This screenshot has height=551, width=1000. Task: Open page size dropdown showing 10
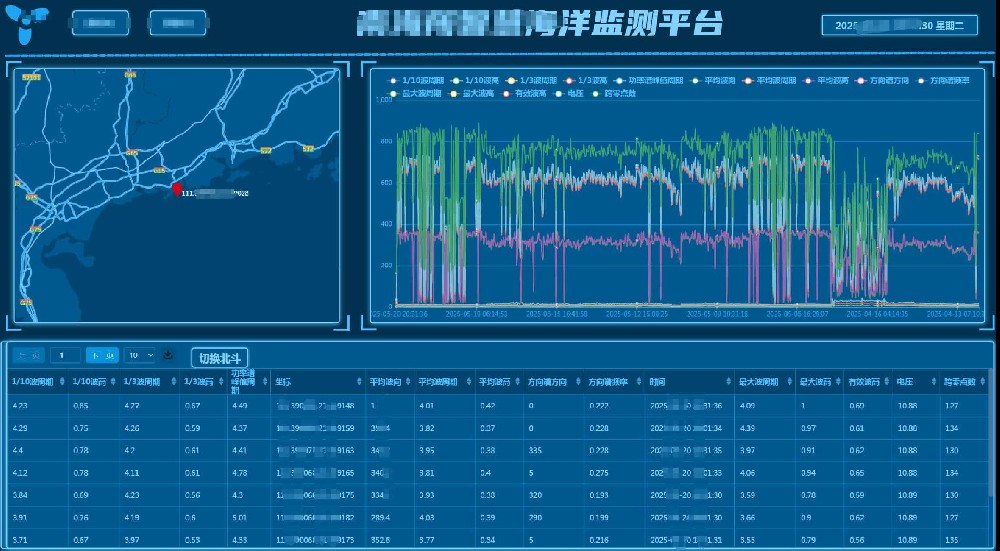[x=139, y=355]
